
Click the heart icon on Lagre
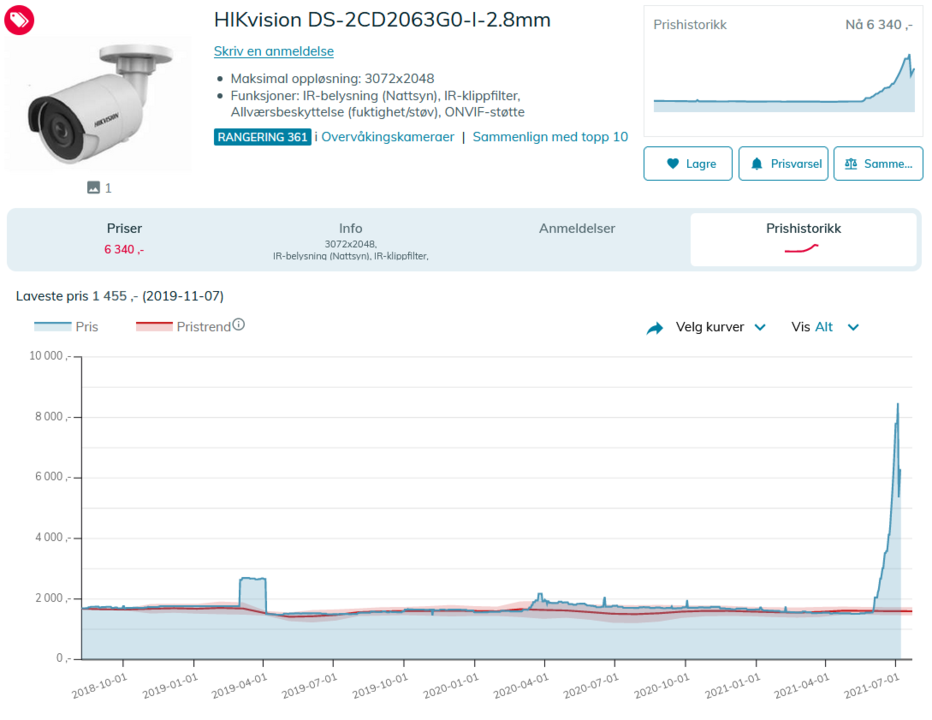(672, 164)
